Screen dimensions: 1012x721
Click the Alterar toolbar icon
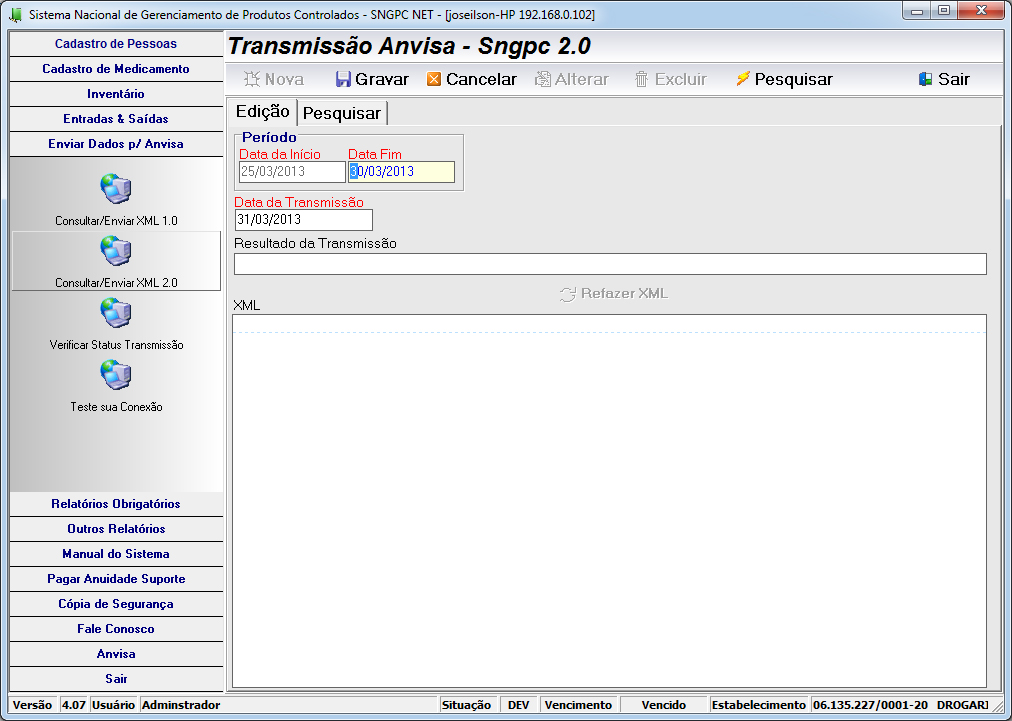[543, 79]
